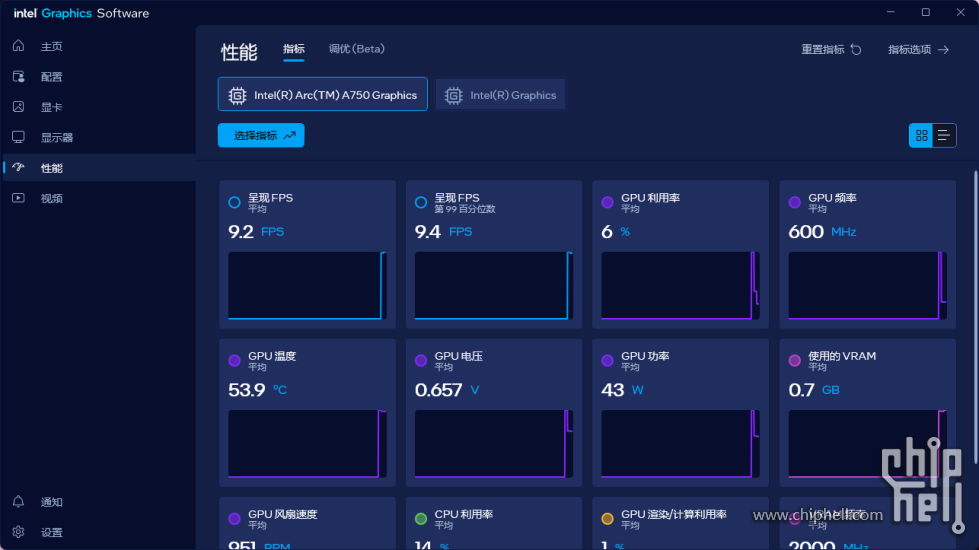979x550 pixels.
Task: Click the 53.9 °C value
Action: (x=257, y=390)
